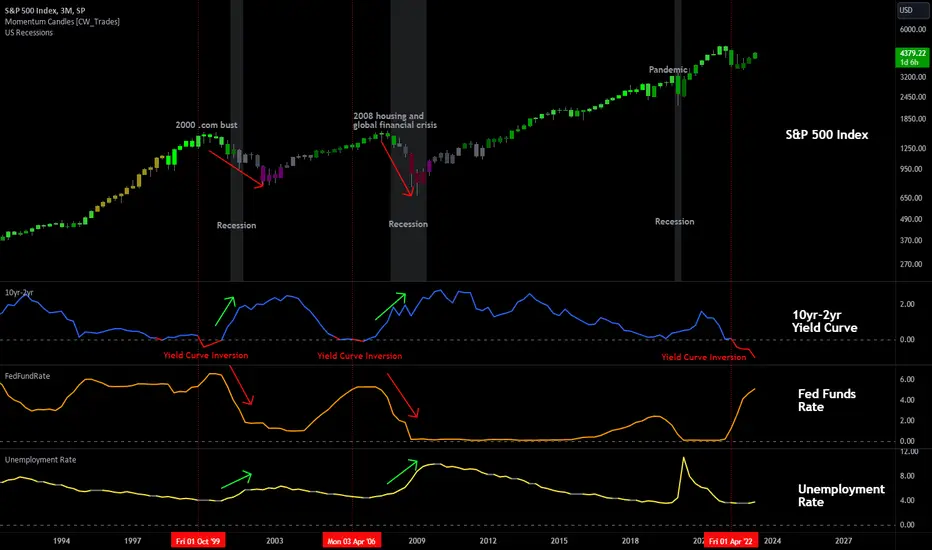Click the 370.00 price scale value
The height and width of the screenshot is (550, 932).
pyautogui.click(x=913, y=240)
